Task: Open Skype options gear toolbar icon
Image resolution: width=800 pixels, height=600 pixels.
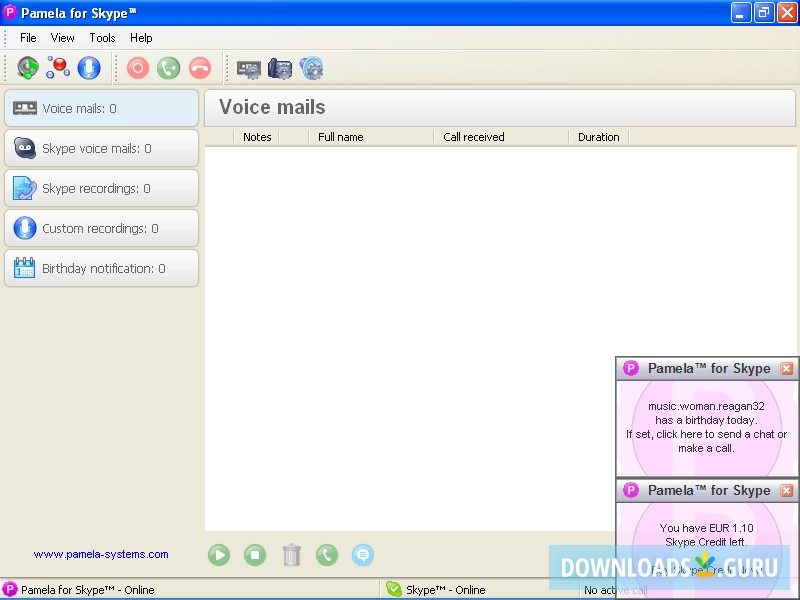Action: tap(311, 68)
